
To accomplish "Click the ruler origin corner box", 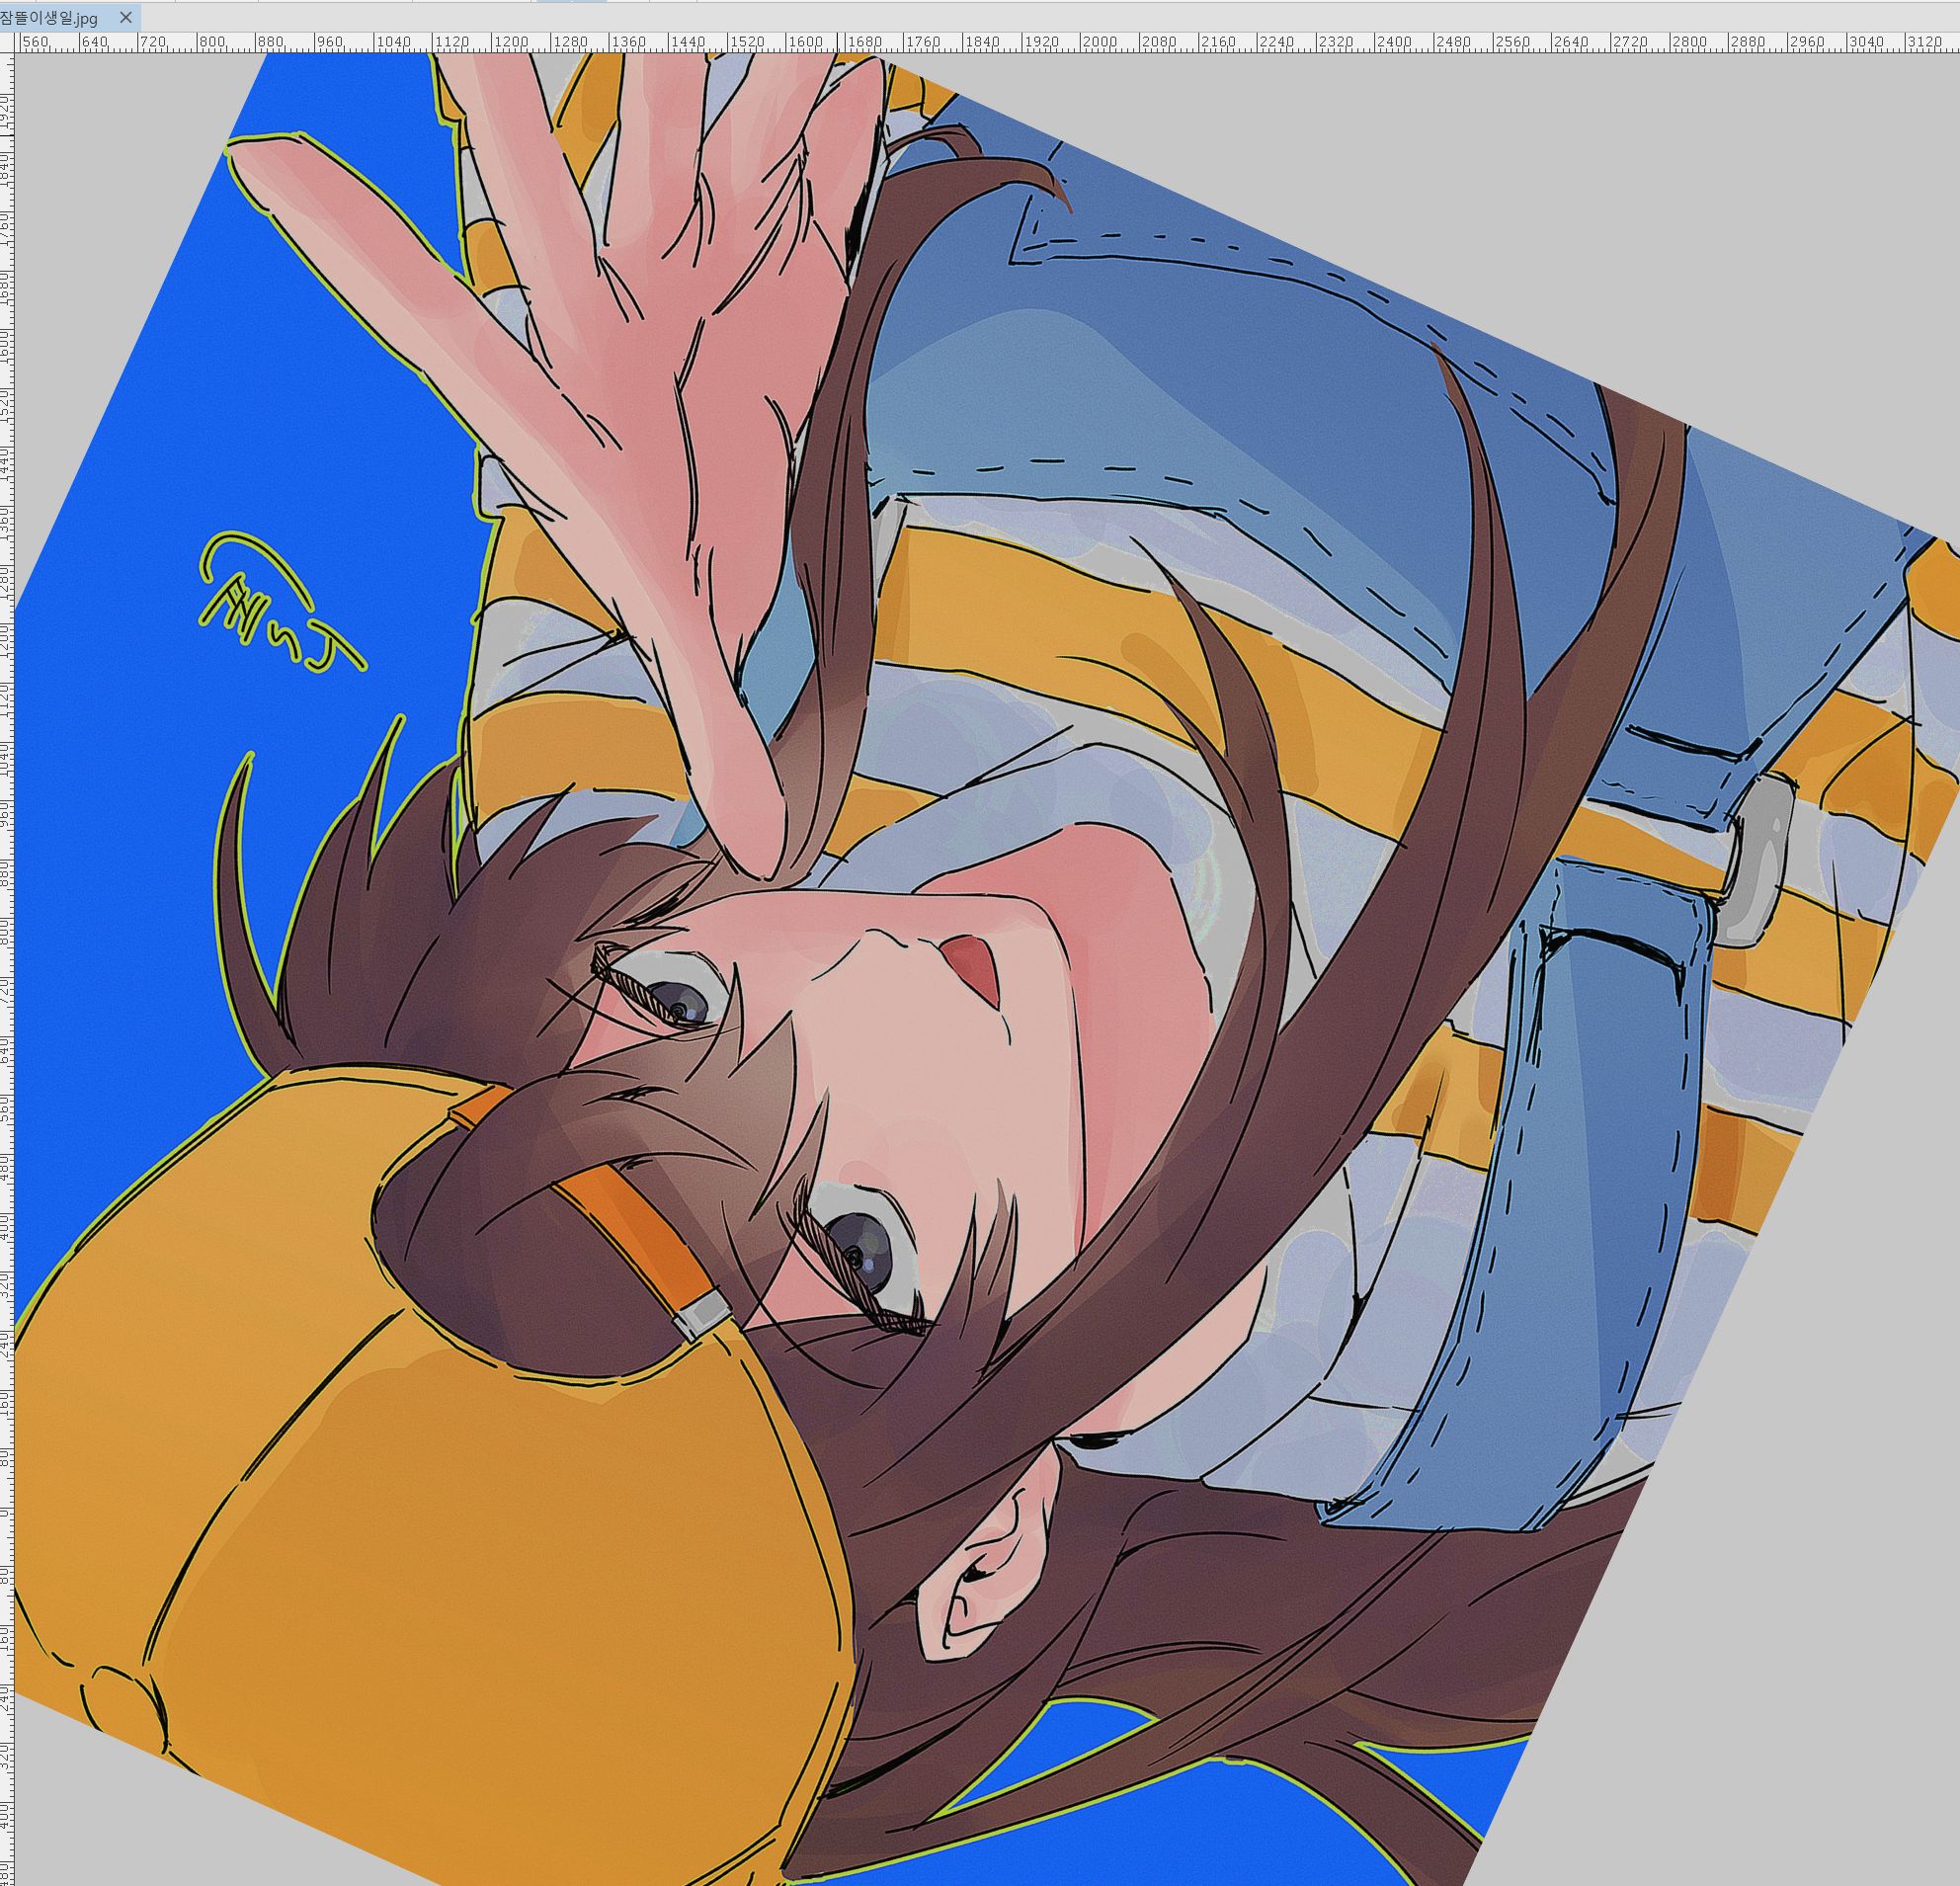I will pos(7,42).
